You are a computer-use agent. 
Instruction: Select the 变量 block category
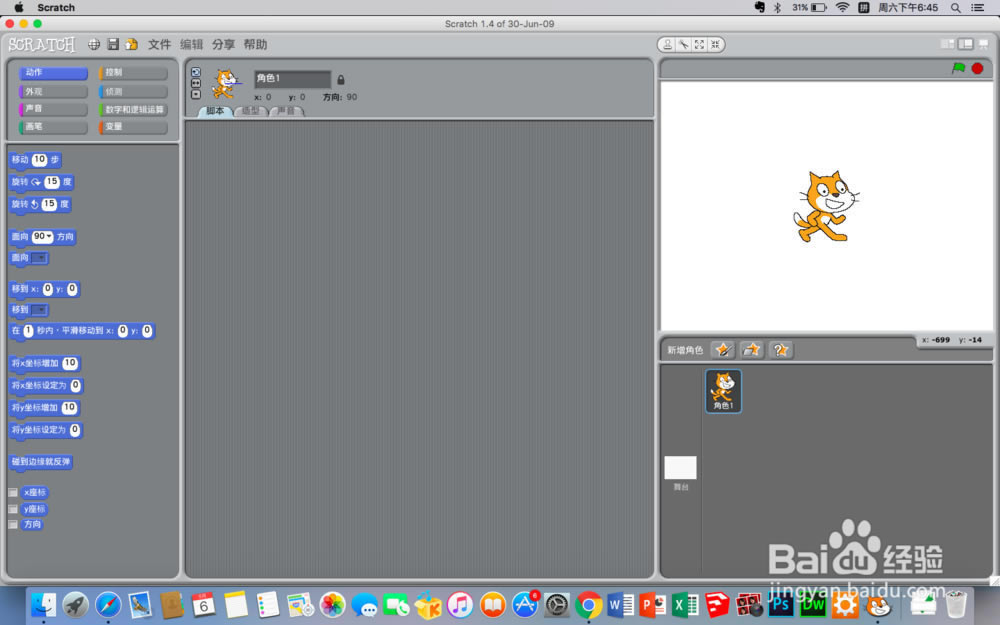pyautogui.click(x=133, y=127)
